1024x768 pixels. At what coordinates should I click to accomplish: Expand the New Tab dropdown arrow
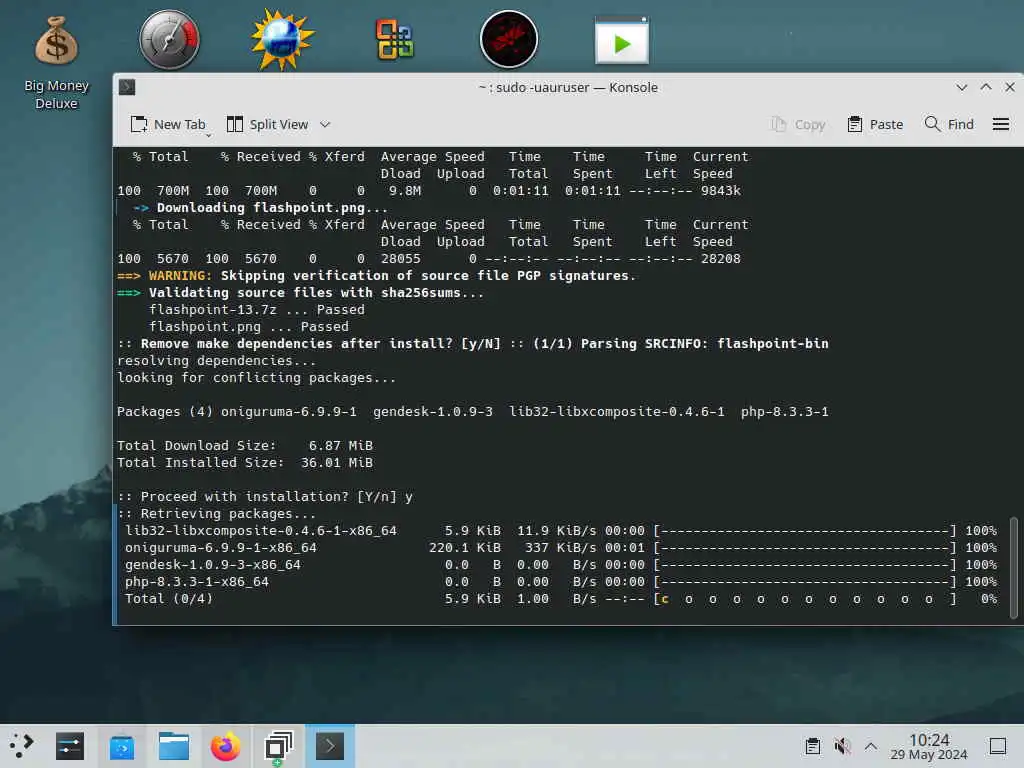pos(209,135)
